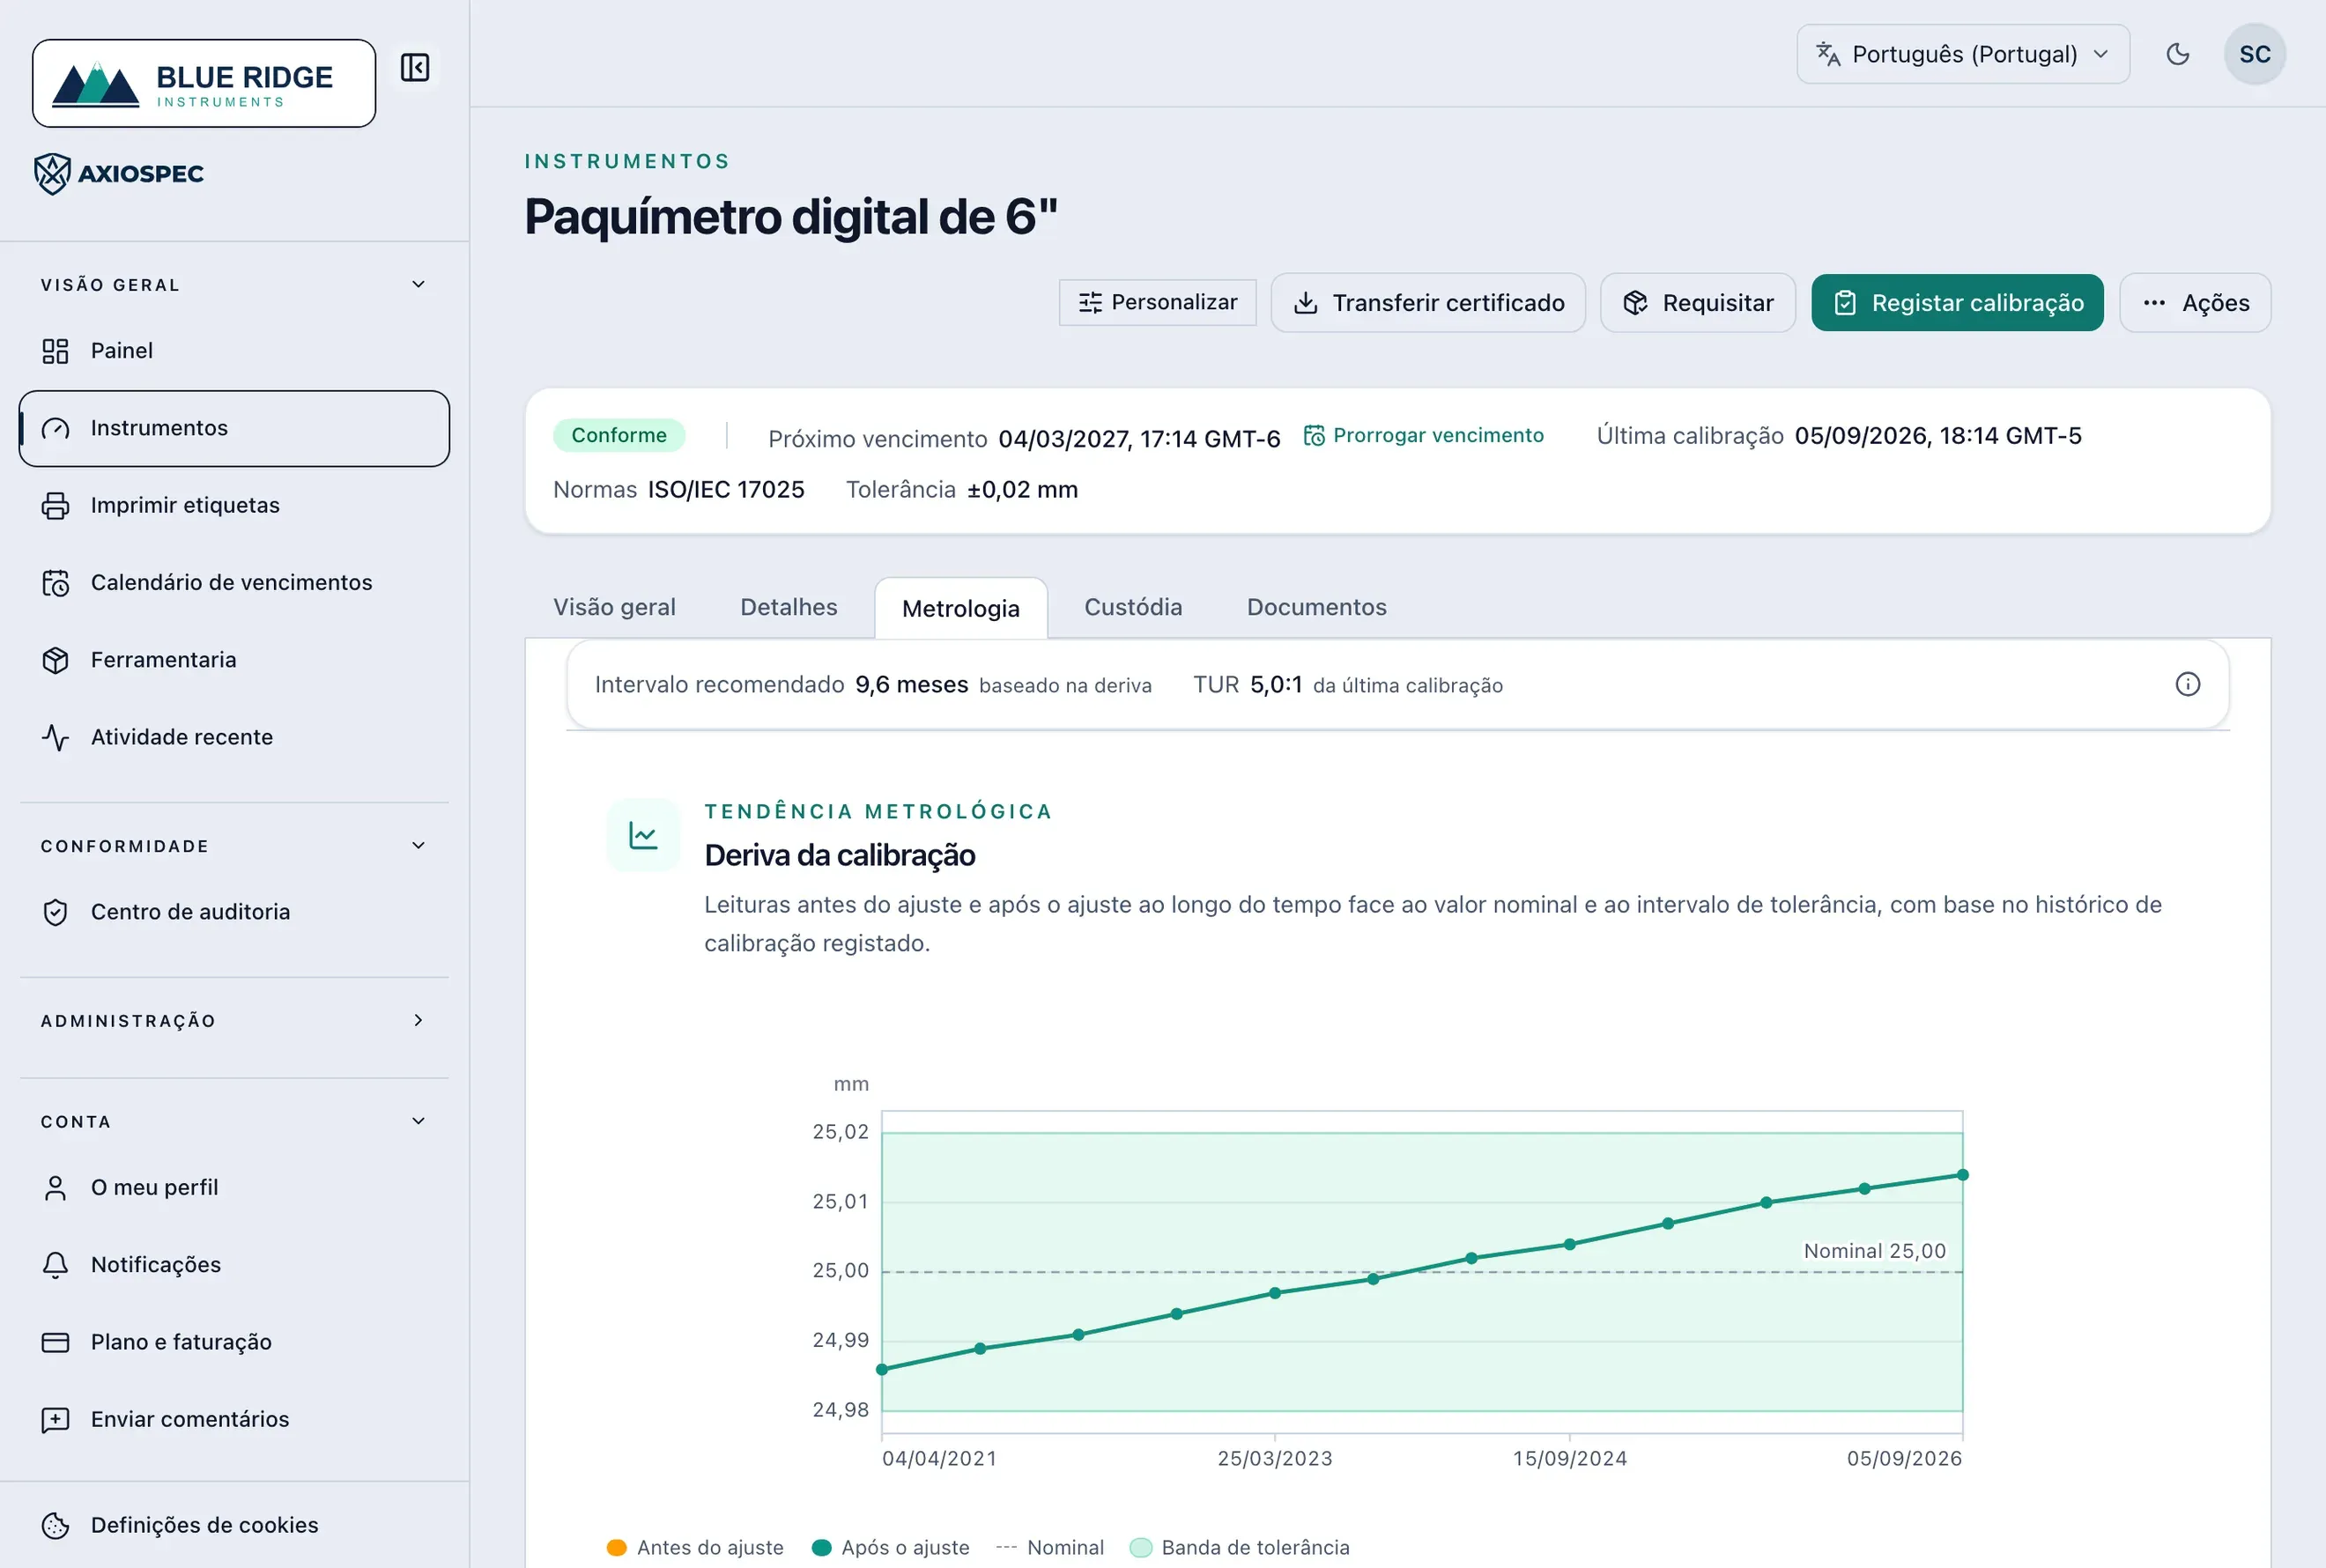Click the Ferramentaria box icon
The height and width of the screenshot is (1568, 2326).
click(55, 660)
